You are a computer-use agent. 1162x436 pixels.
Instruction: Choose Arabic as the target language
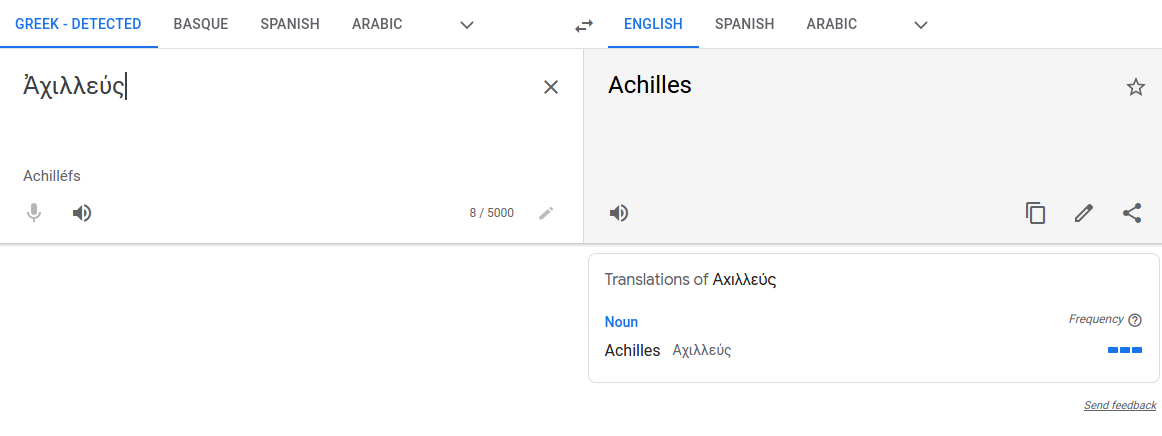pos(831,24)
